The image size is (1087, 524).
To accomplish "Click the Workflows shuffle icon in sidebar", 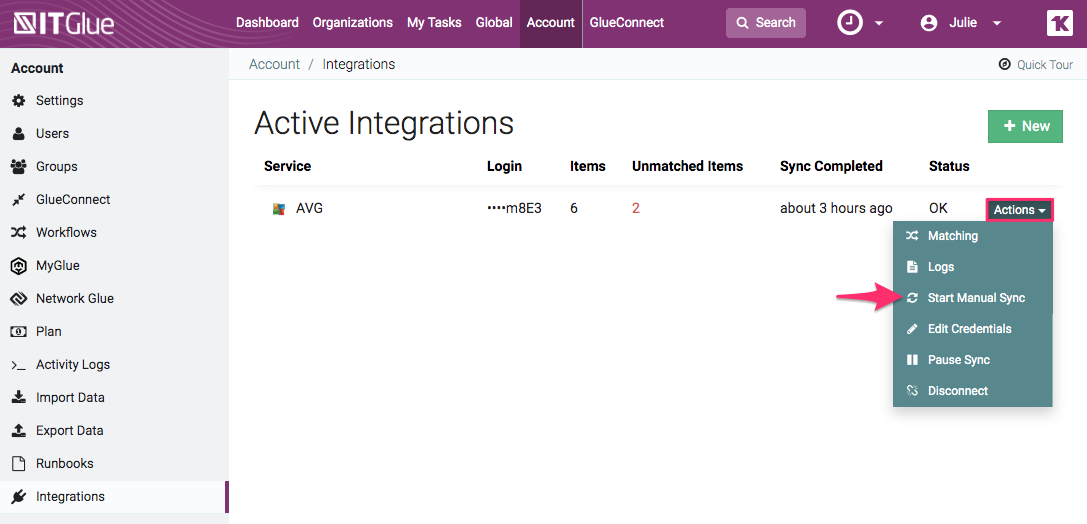I will tap(19, 233).
